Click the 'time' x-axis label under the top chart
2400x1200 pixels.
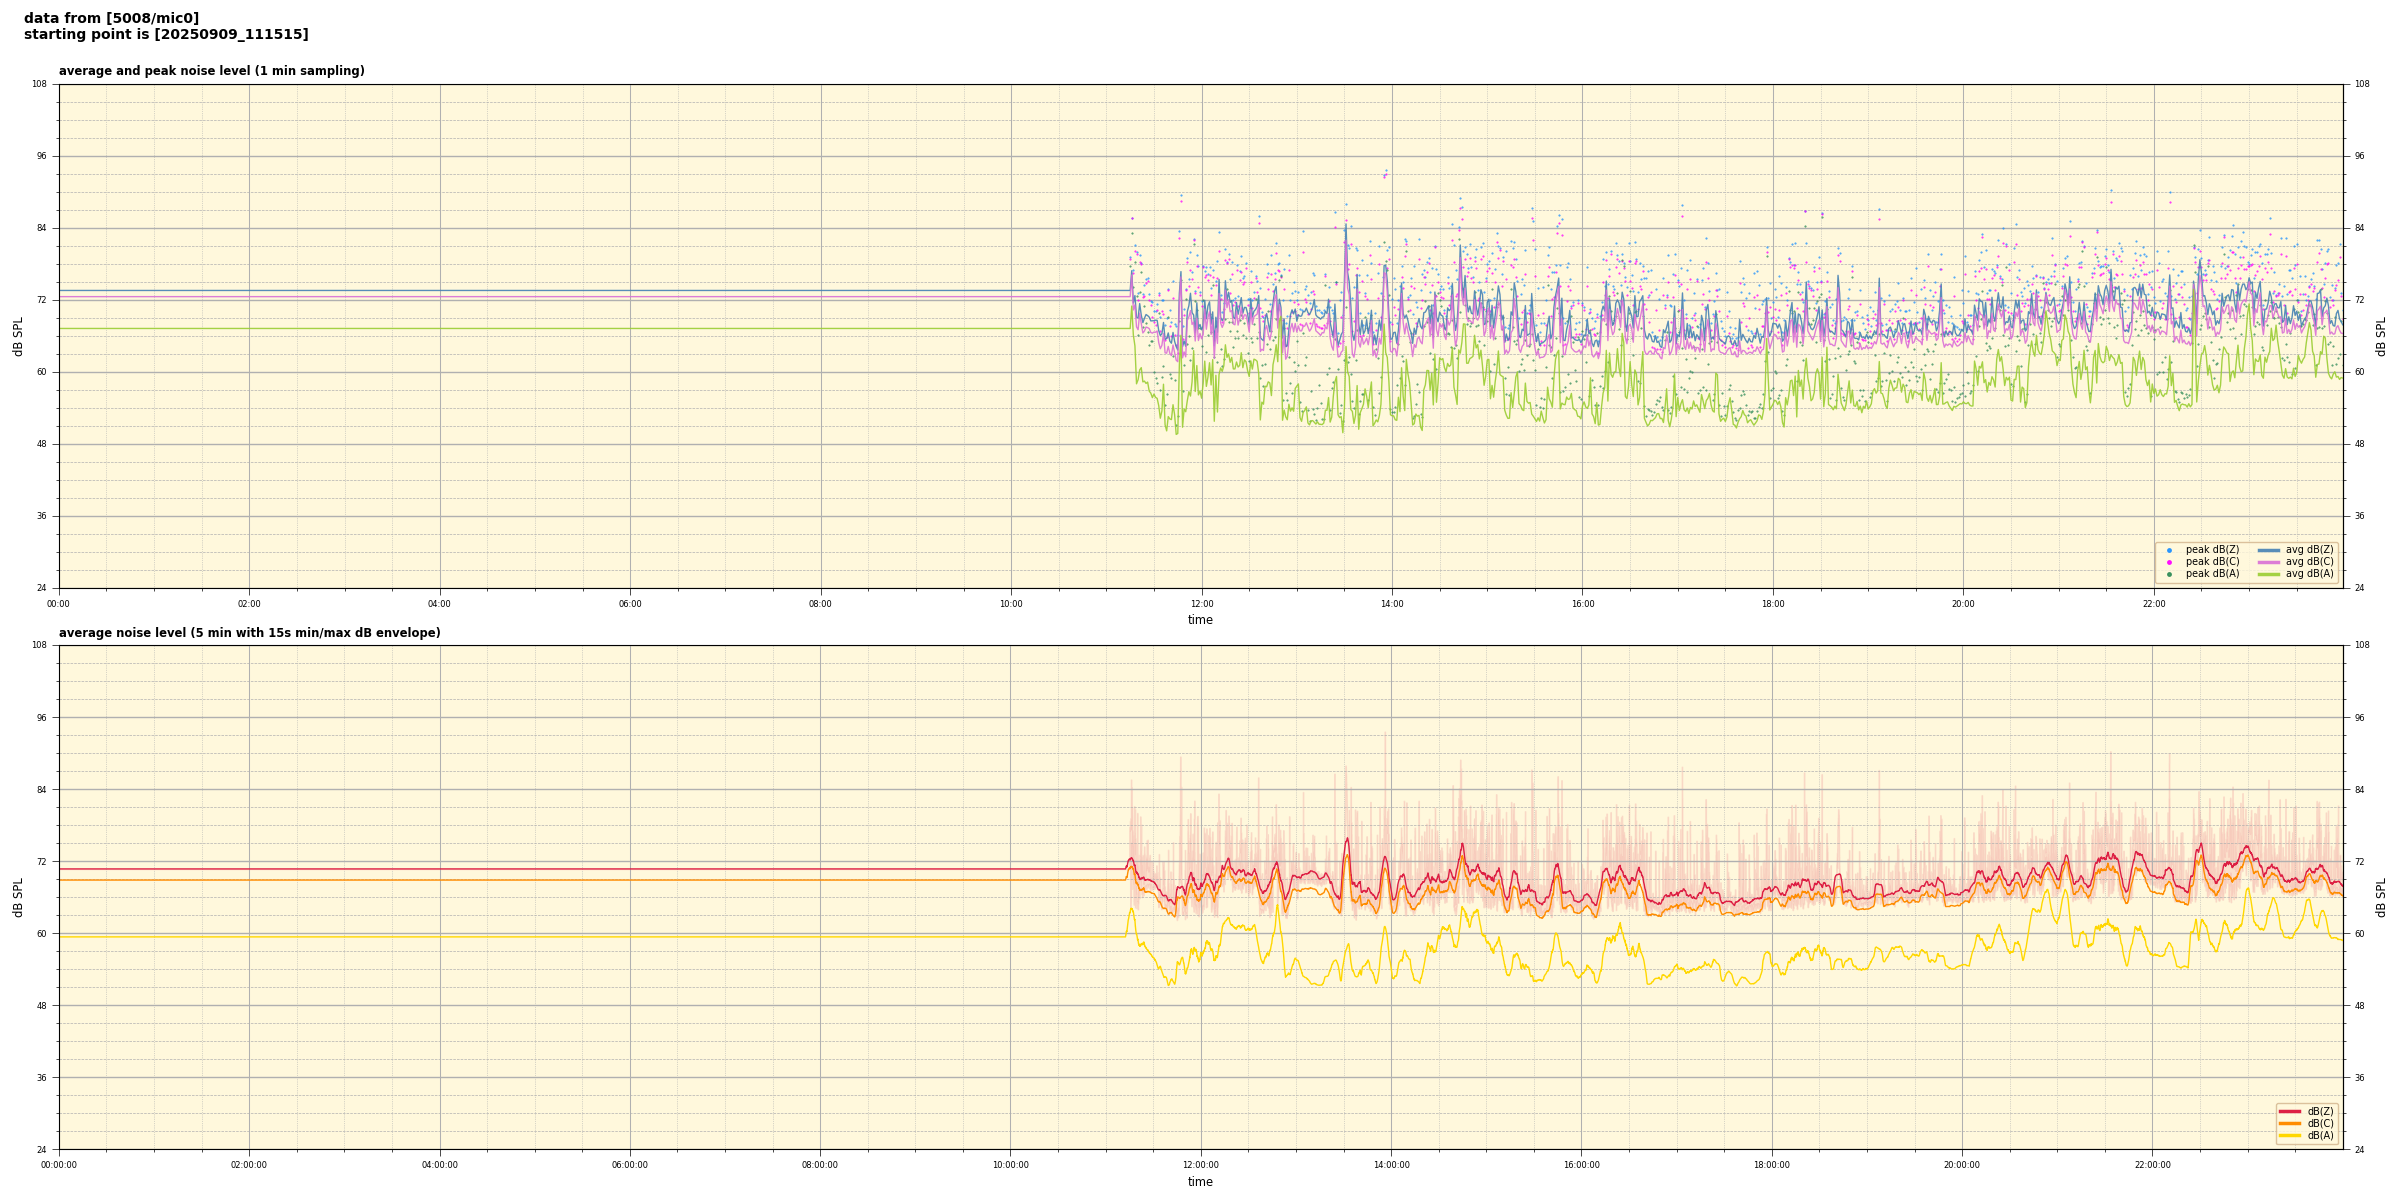1200,620
